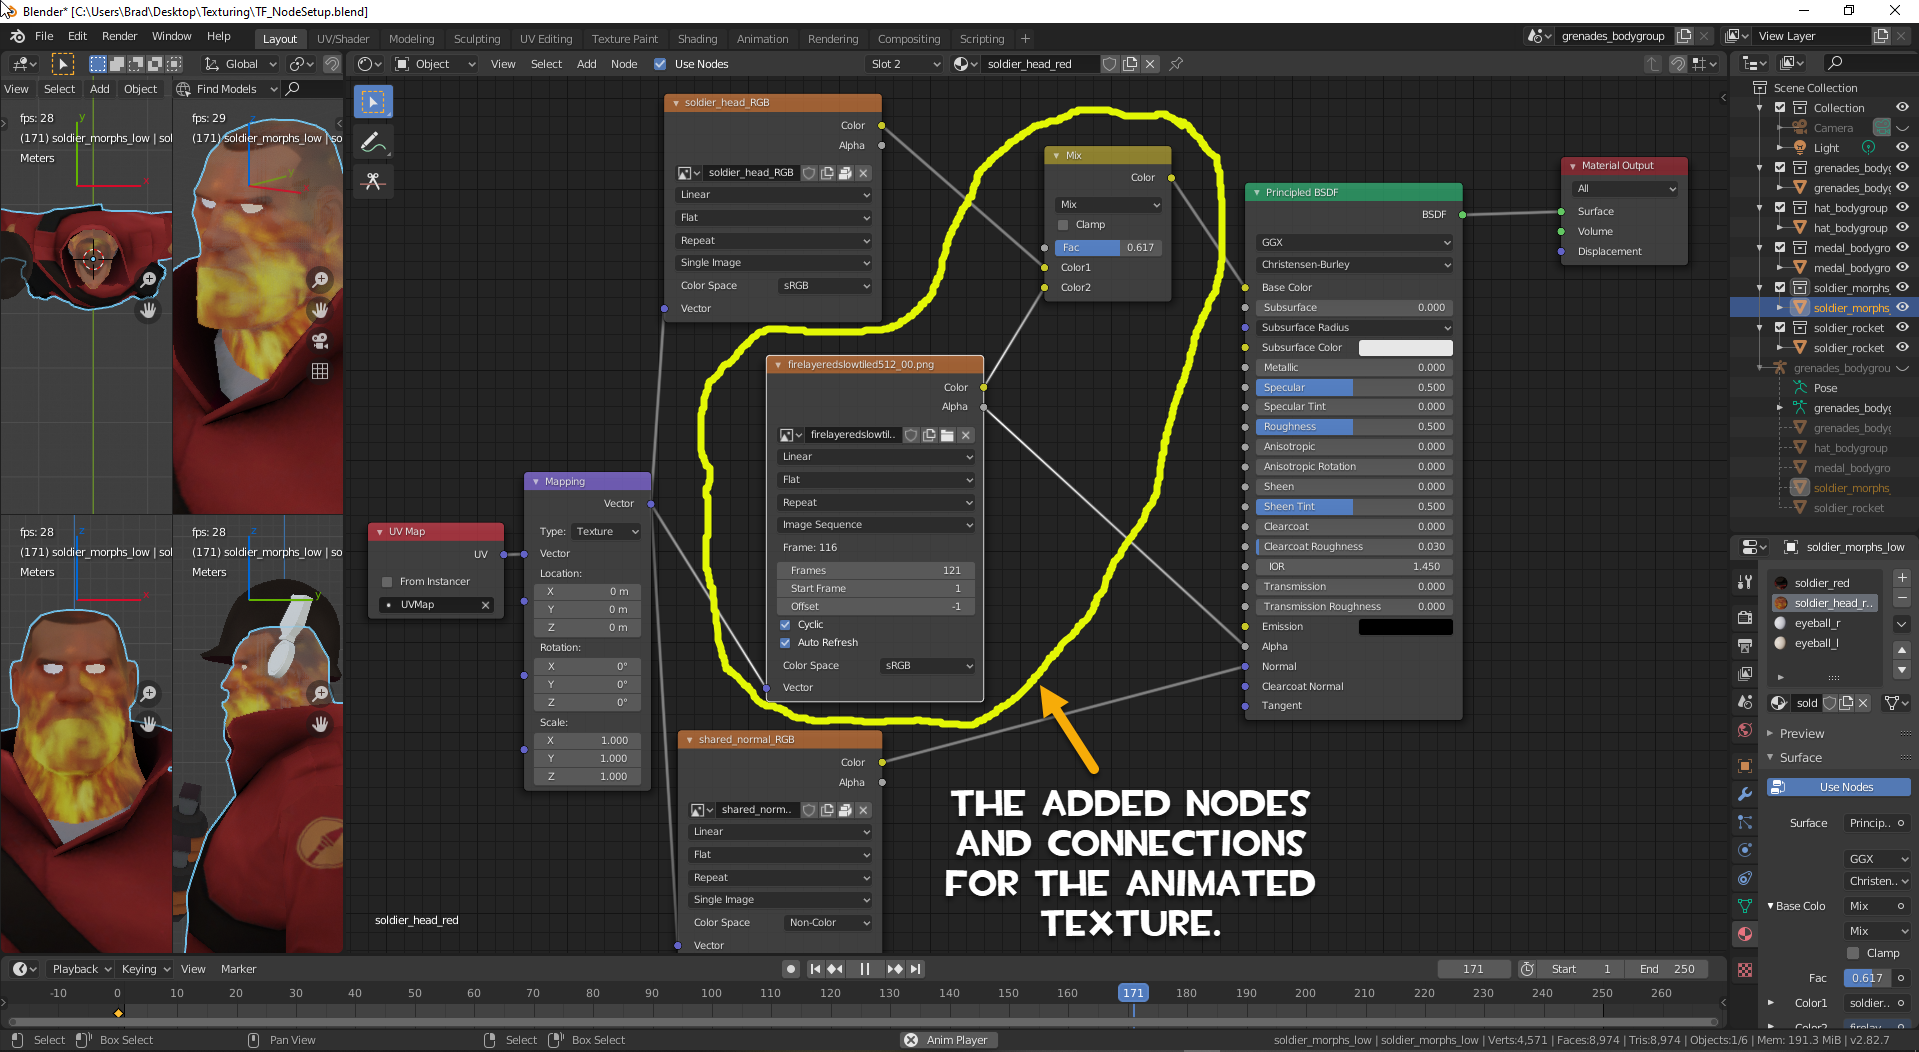Open World properties tab icon

click(1745, 730)
